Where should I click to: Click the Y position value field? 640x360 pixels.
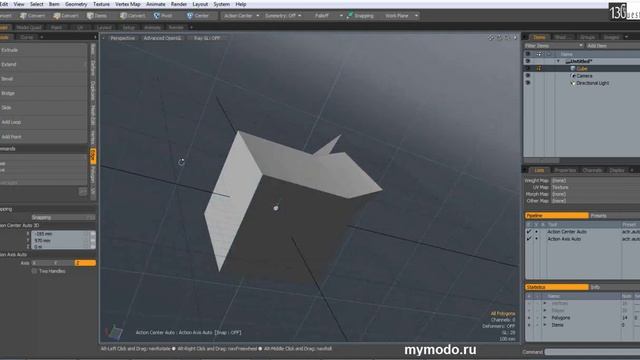pyautogui.click(x=61, y=240)
